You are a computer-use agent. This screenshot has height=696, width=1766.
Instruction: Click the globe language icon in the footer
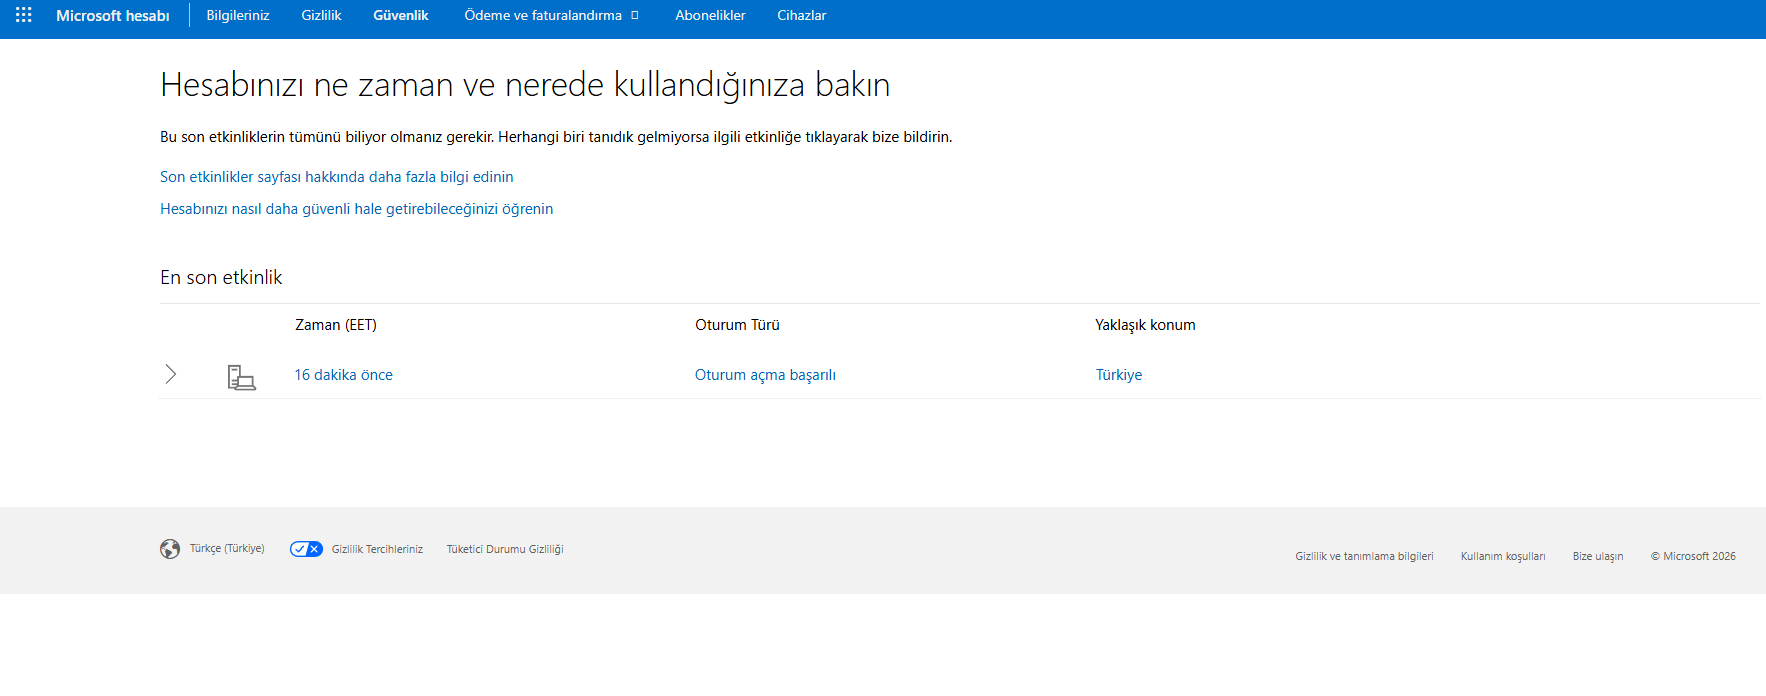(x=170, y=549)
